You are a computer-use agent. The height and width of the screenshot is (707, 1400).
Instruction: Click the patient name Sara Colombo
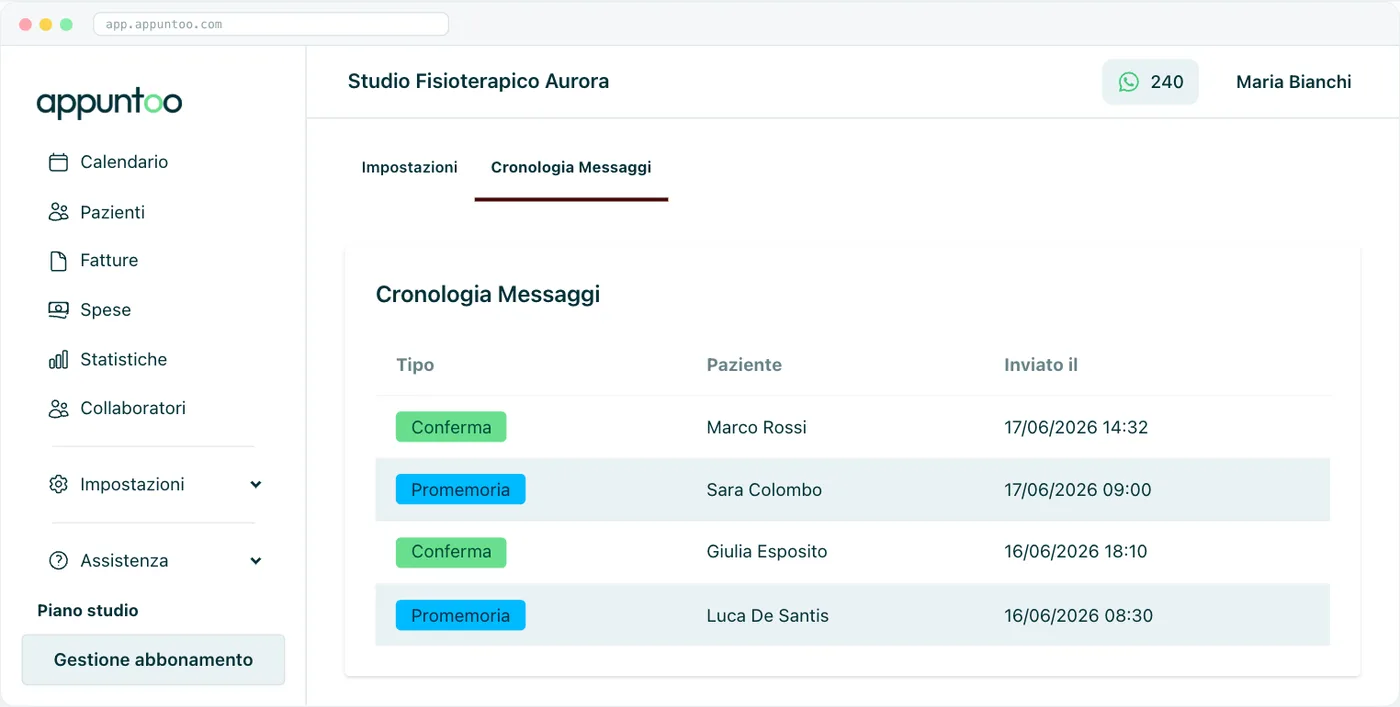764,490
